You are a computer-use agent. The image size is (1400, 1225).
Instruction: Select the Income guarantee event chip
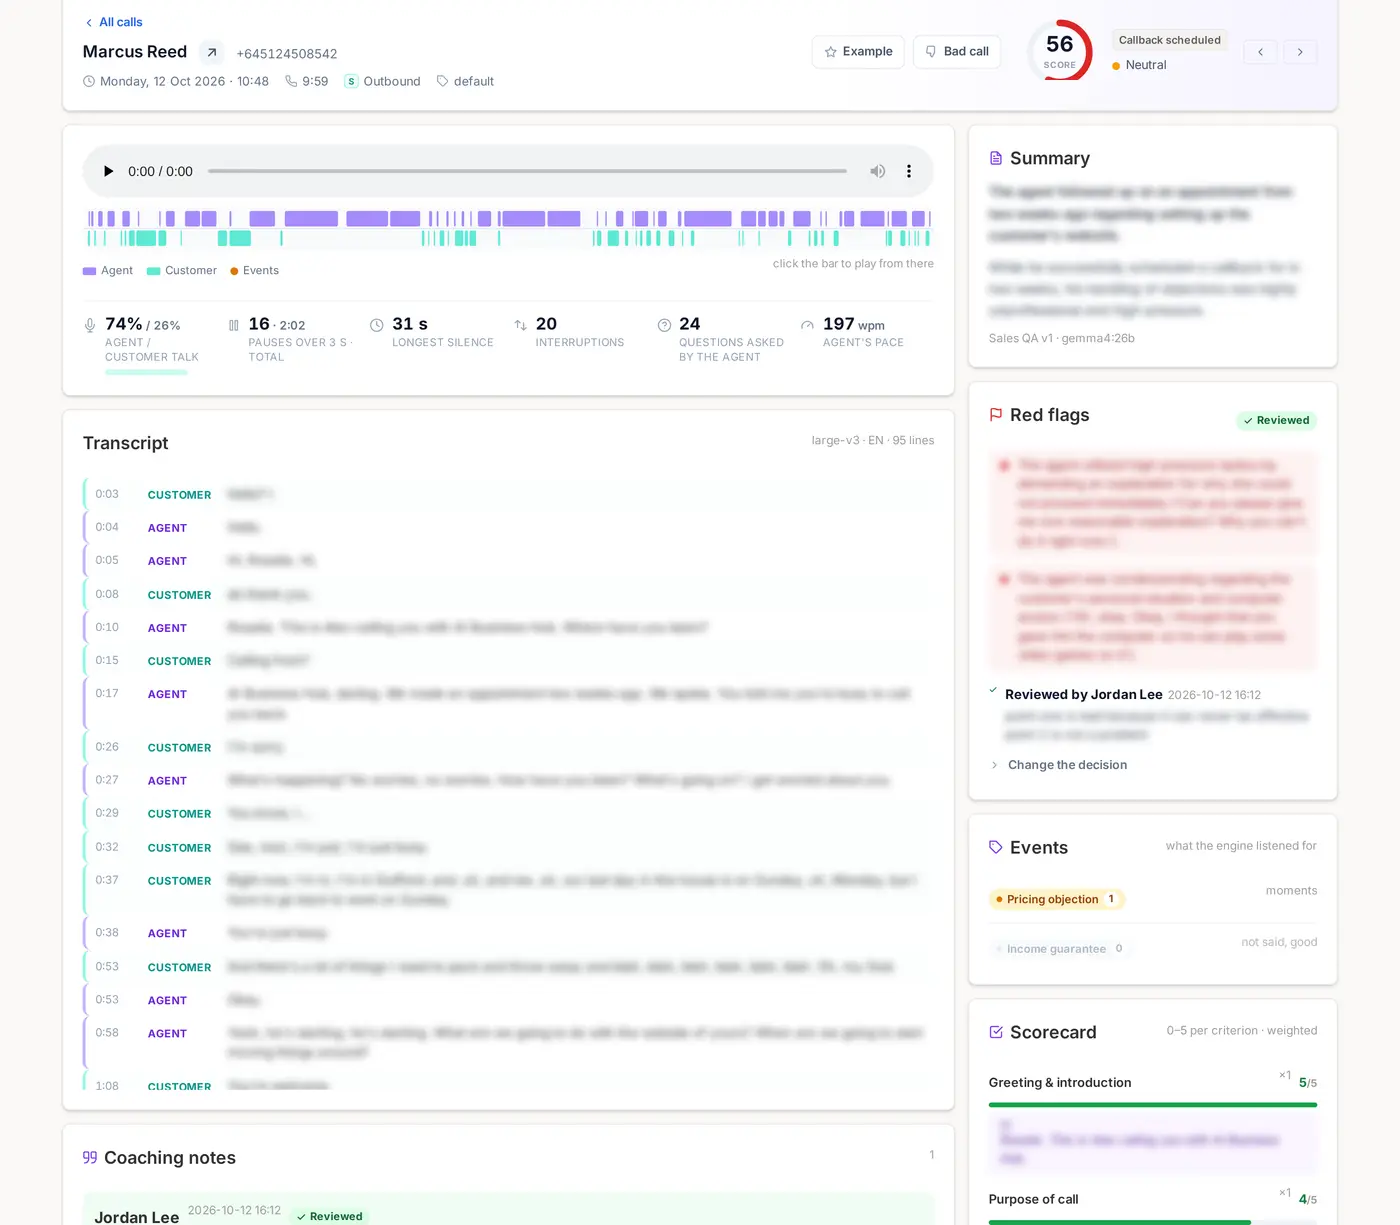click(x=1060, y=949)
